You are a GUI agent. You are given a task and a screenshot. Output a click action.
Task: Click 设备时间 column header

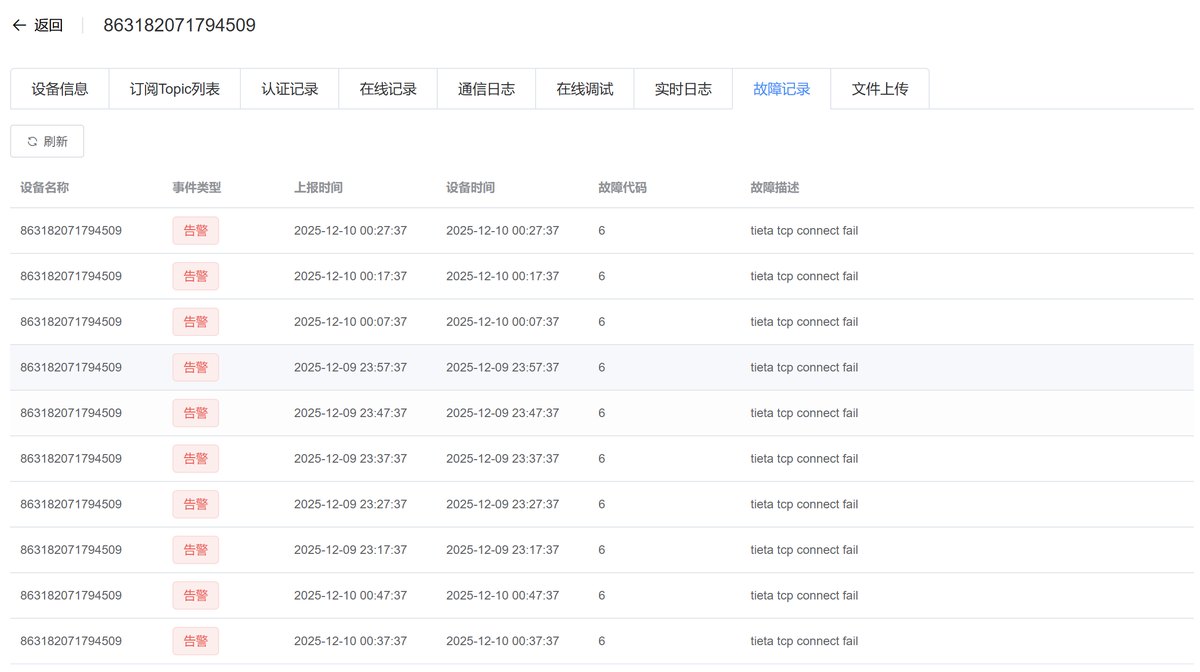point(470,188)
